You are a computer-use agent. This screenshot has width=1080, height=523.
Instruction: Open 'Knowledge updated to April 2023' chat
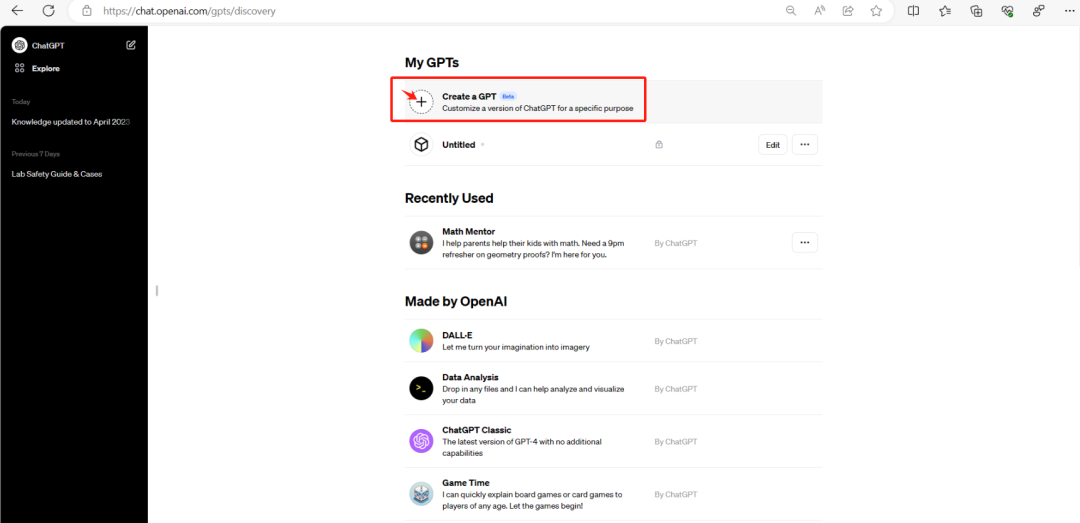click(71, 122)
